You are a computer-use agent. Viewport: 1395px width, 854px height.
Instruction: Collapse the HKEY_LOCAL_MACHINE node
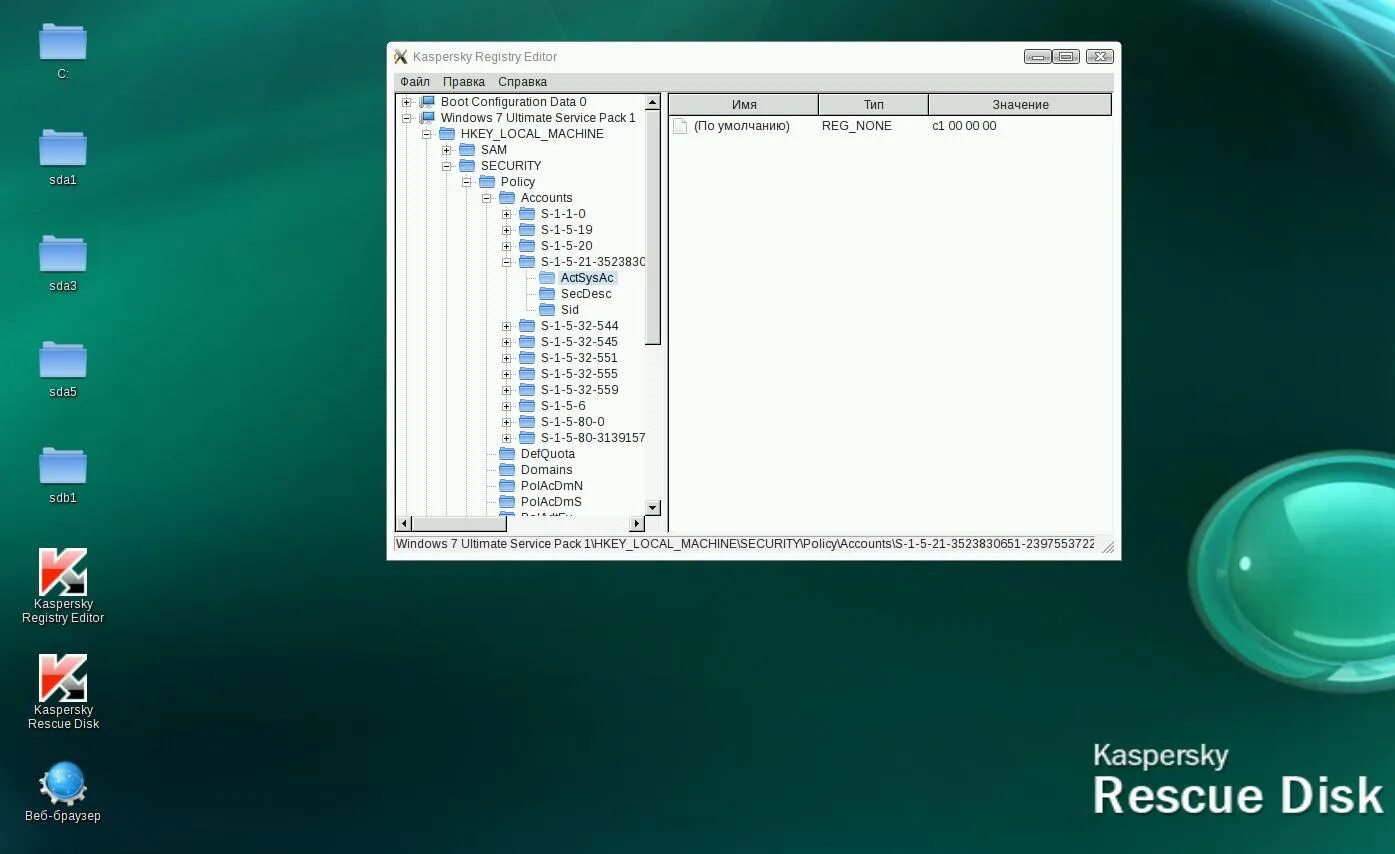[427, 134]
